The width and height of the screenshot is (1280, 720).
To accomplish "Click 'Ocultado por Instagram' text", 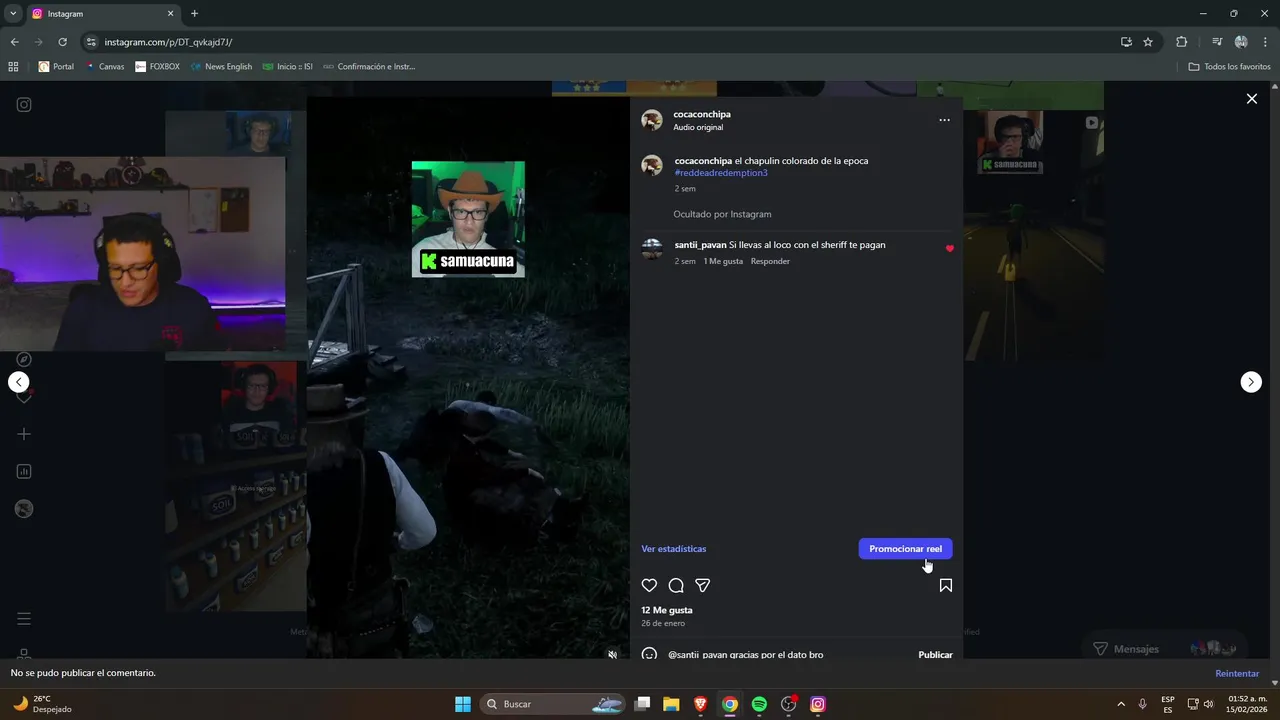I will click(x=722, y=214).
